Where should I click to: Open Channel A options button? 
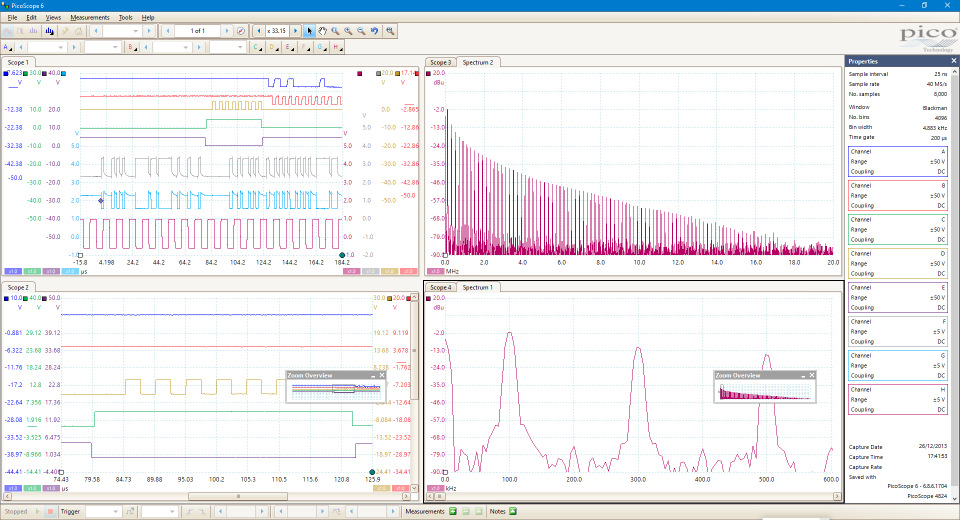pyautogui.click(x=7, y=47)
